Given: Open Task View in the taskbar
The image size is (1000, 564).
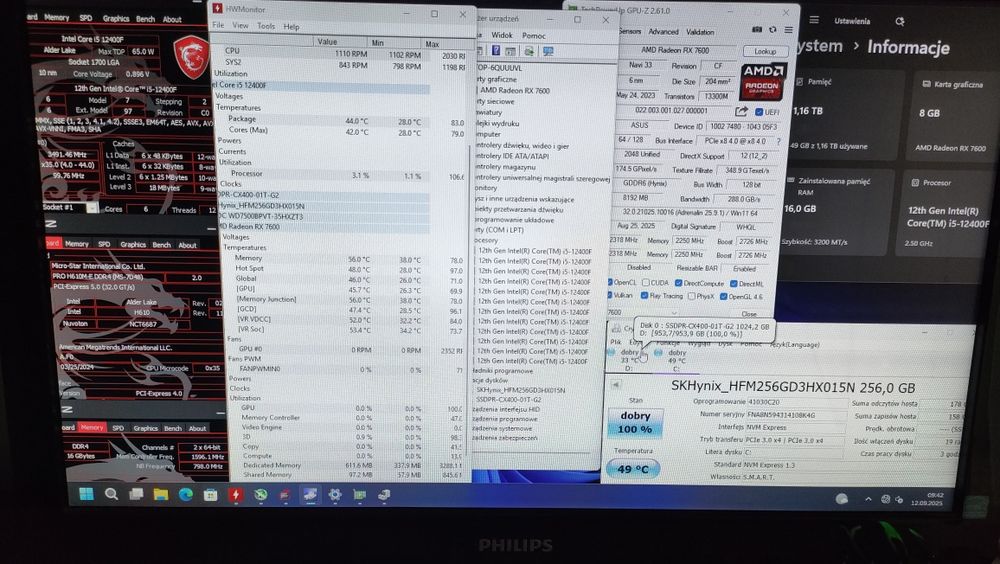Looking at the screenshot, I should (136, 494).
